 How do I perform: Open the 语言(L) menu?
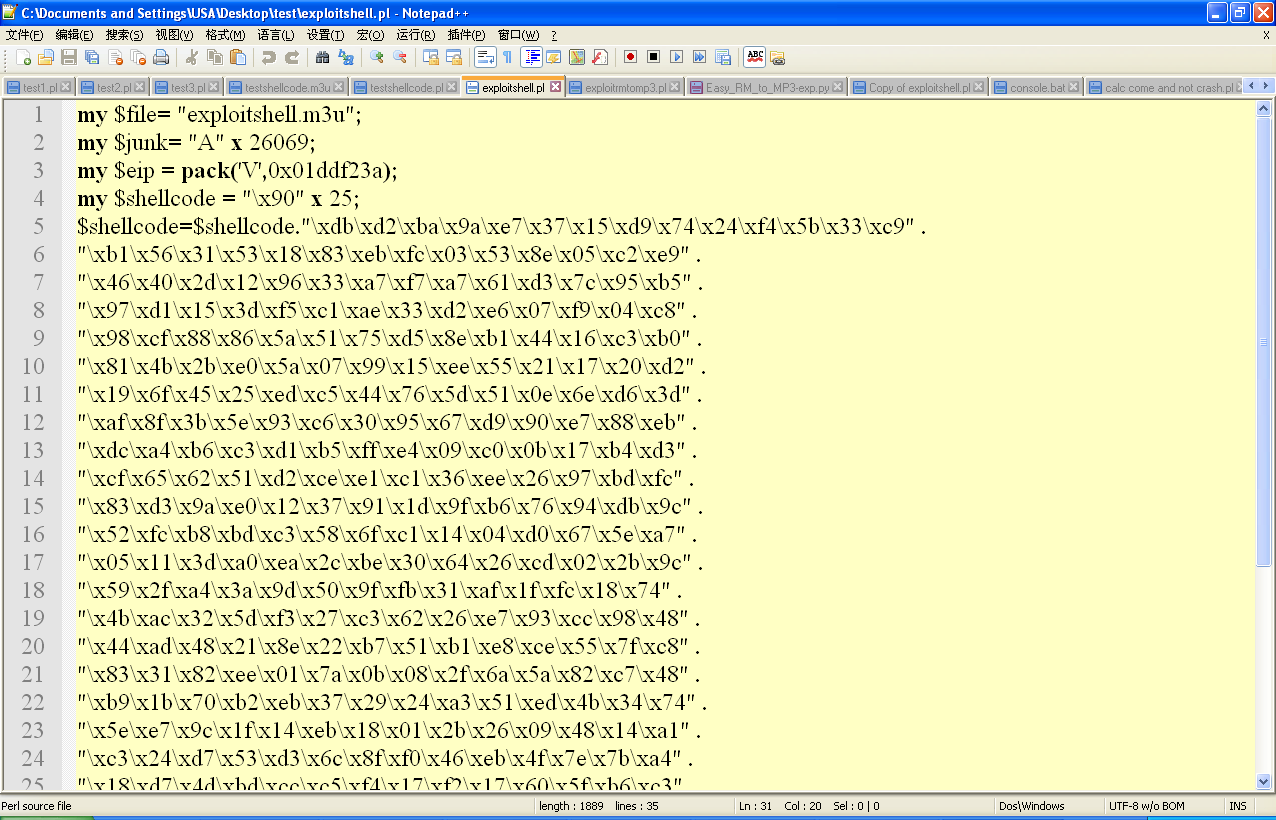tap(276, 35)
